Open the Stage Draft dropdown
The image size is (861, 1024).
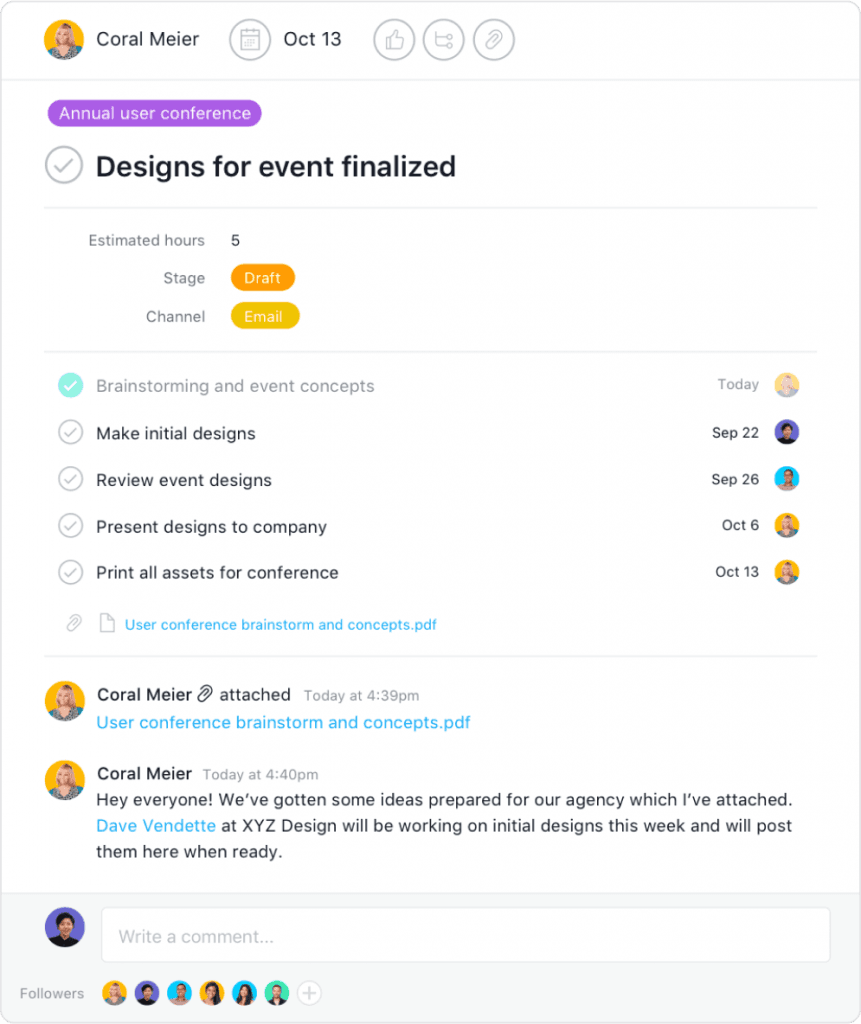coord(262,278)
